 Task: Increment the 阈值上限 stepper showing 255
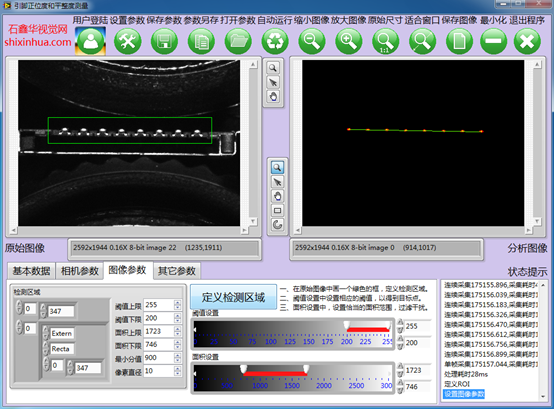pyautogui.click(x=178, y=302)
